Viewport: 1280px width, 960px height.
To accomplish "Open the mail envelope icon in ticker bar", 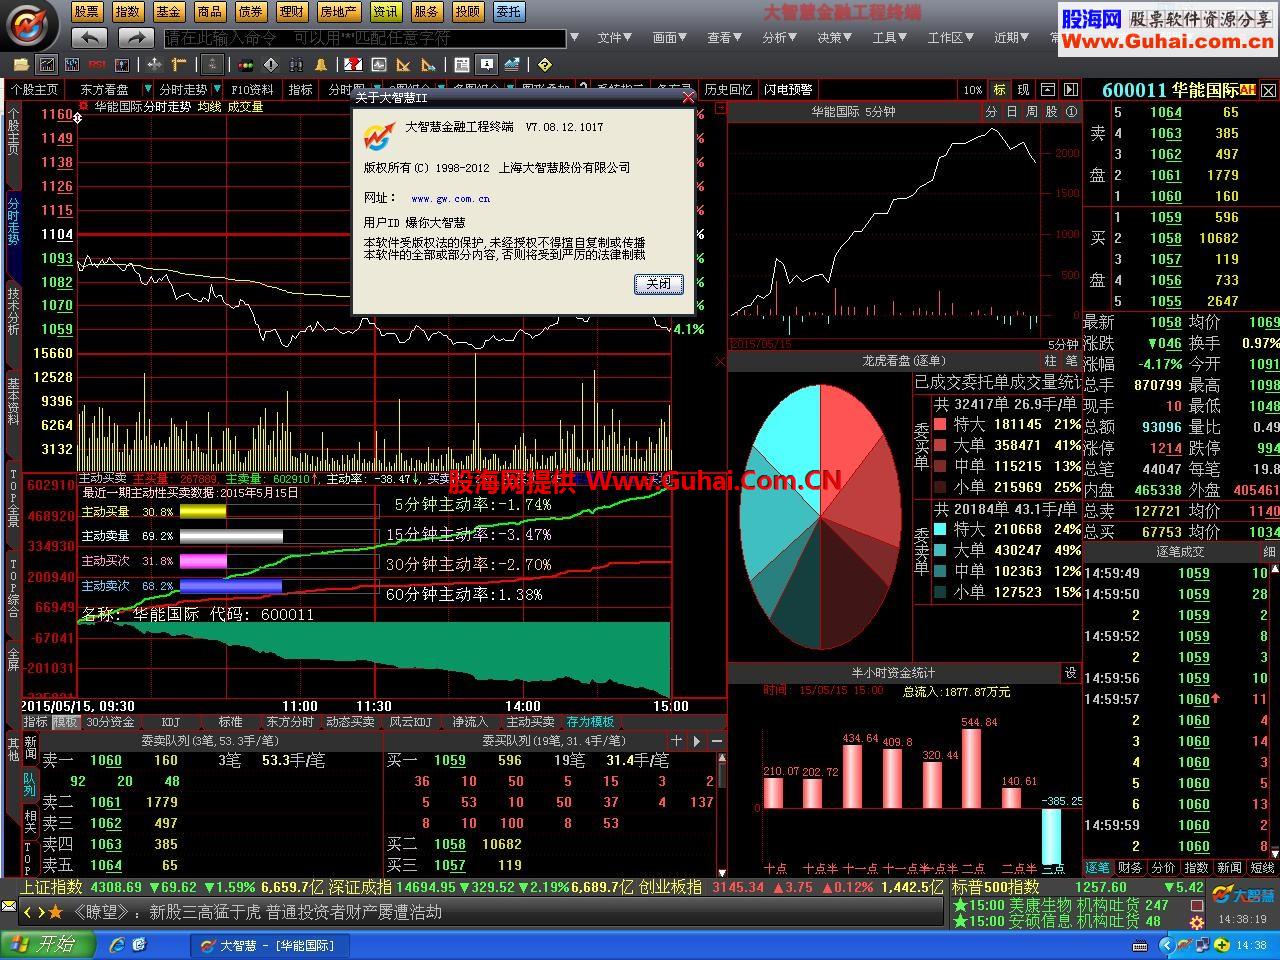I will click(x=8, y=907).
